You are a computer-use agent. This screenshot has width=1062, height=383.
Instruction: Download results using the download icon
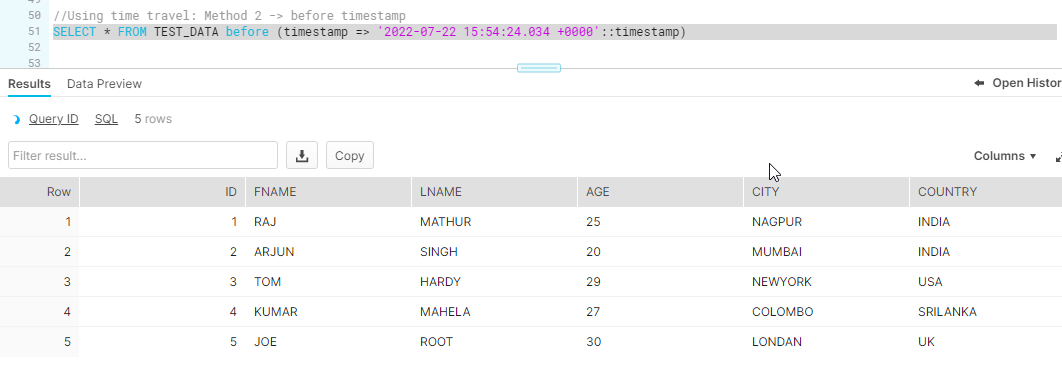click(x=302, y=155)
